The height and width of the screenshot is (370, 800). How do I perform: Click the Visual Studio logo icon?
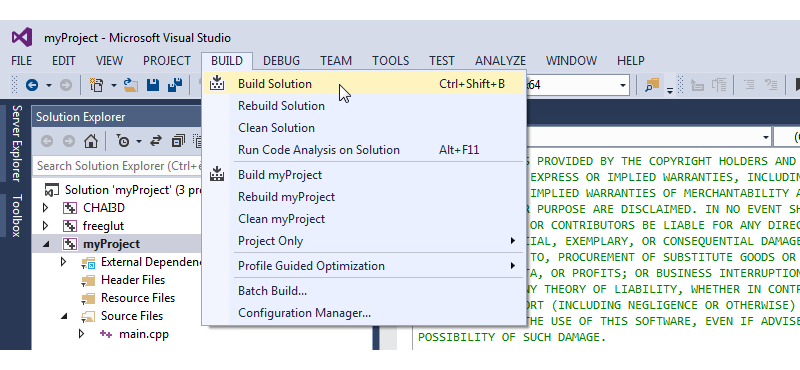tap(22, 37)
